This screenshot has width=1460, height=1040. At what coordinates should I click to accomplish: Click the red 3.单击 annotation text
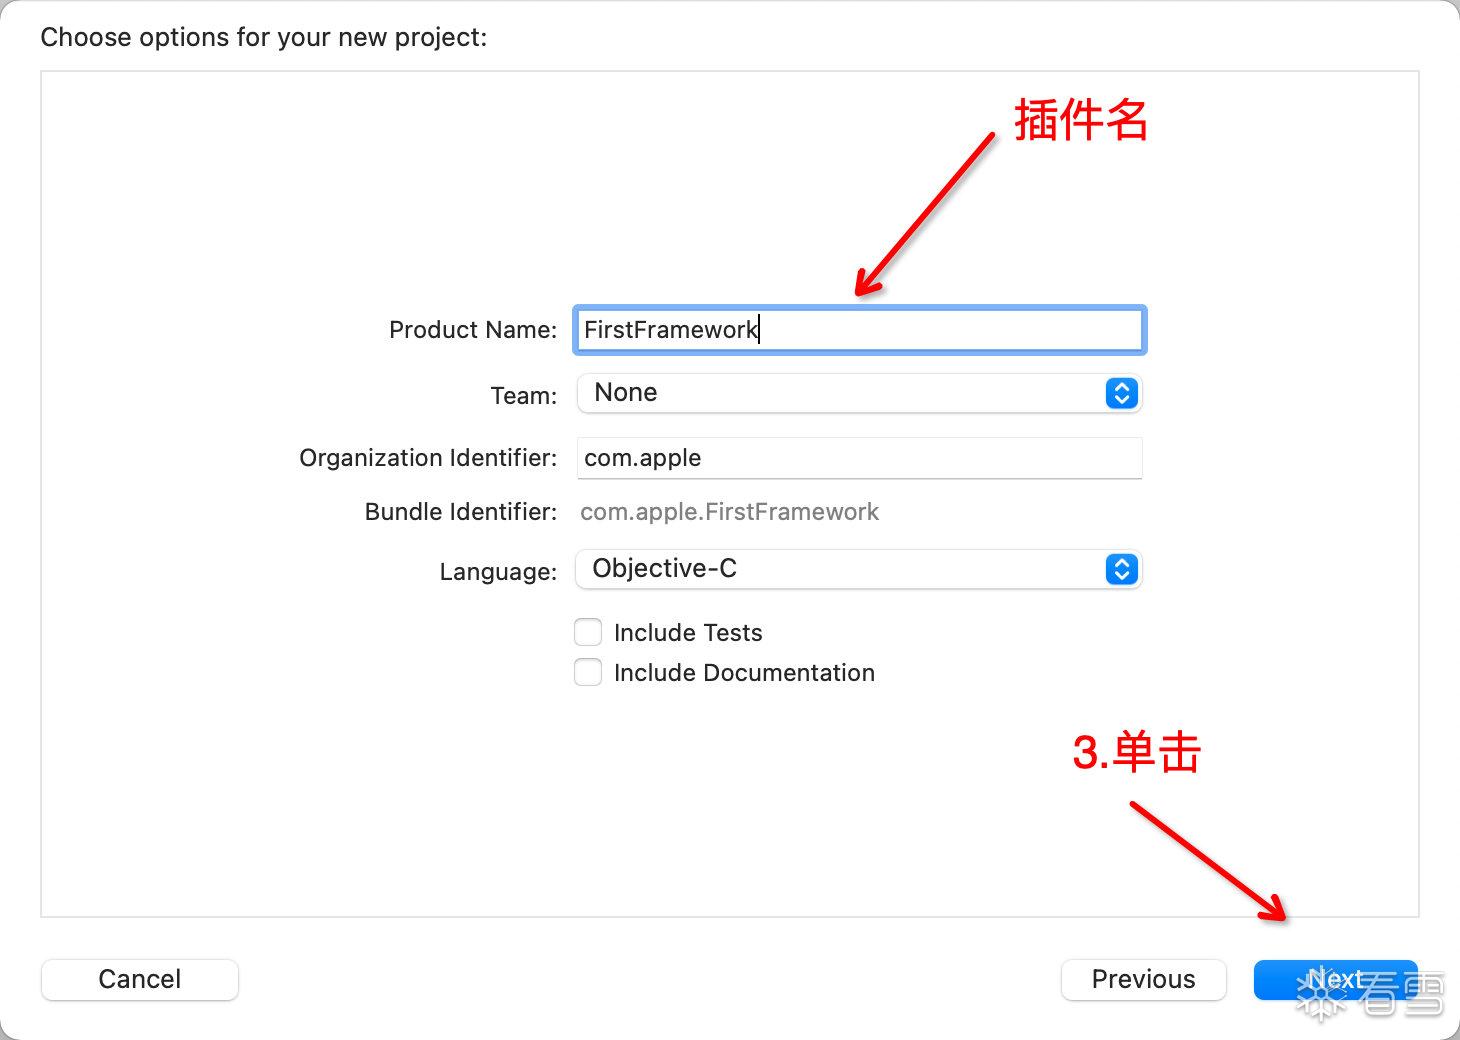[x=1136, y=752]
